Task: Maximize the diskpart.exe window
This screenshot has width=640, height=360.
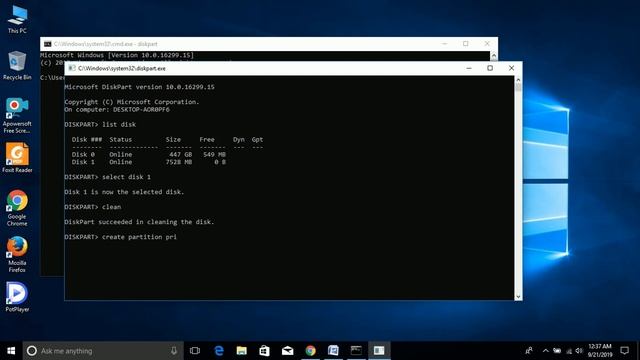Action: coord(490,68)
